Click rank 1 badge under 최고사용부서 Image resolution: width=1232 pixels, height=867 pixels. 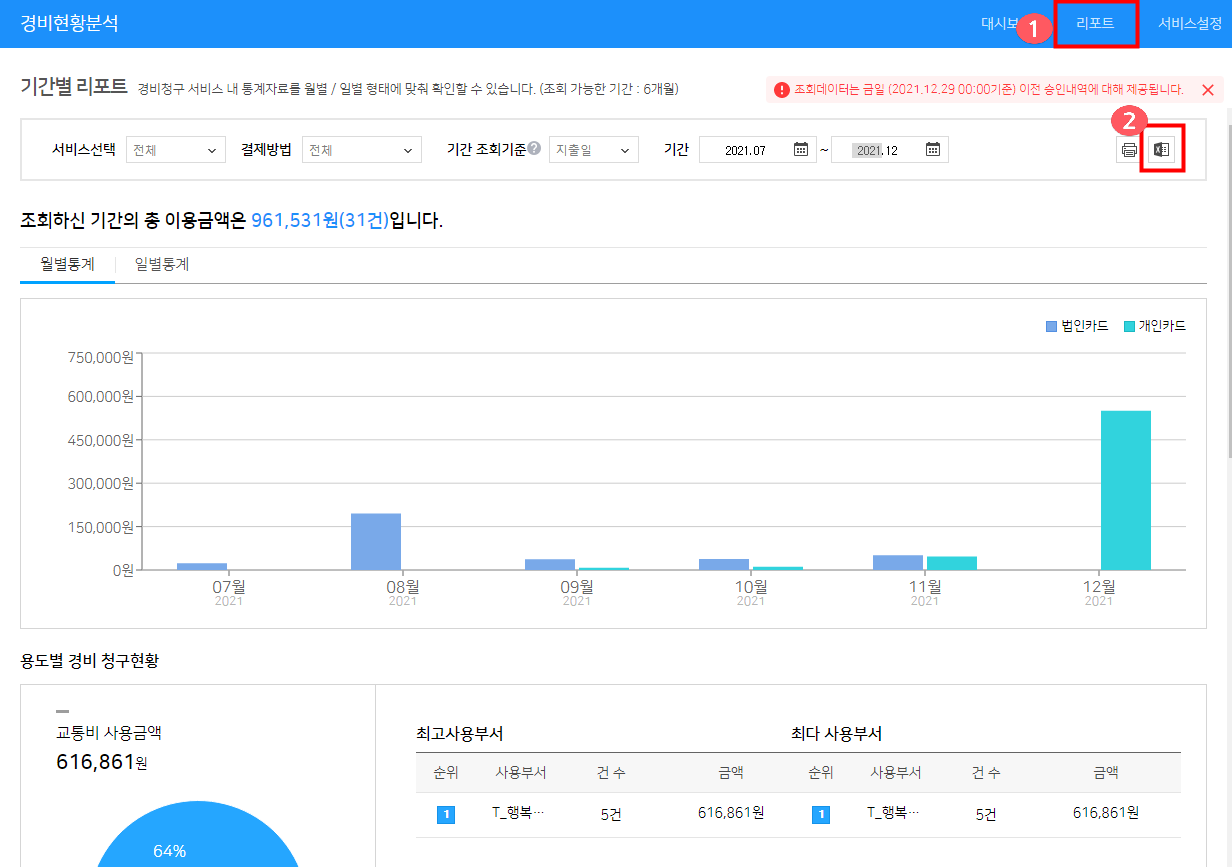(x=446, y=815)
